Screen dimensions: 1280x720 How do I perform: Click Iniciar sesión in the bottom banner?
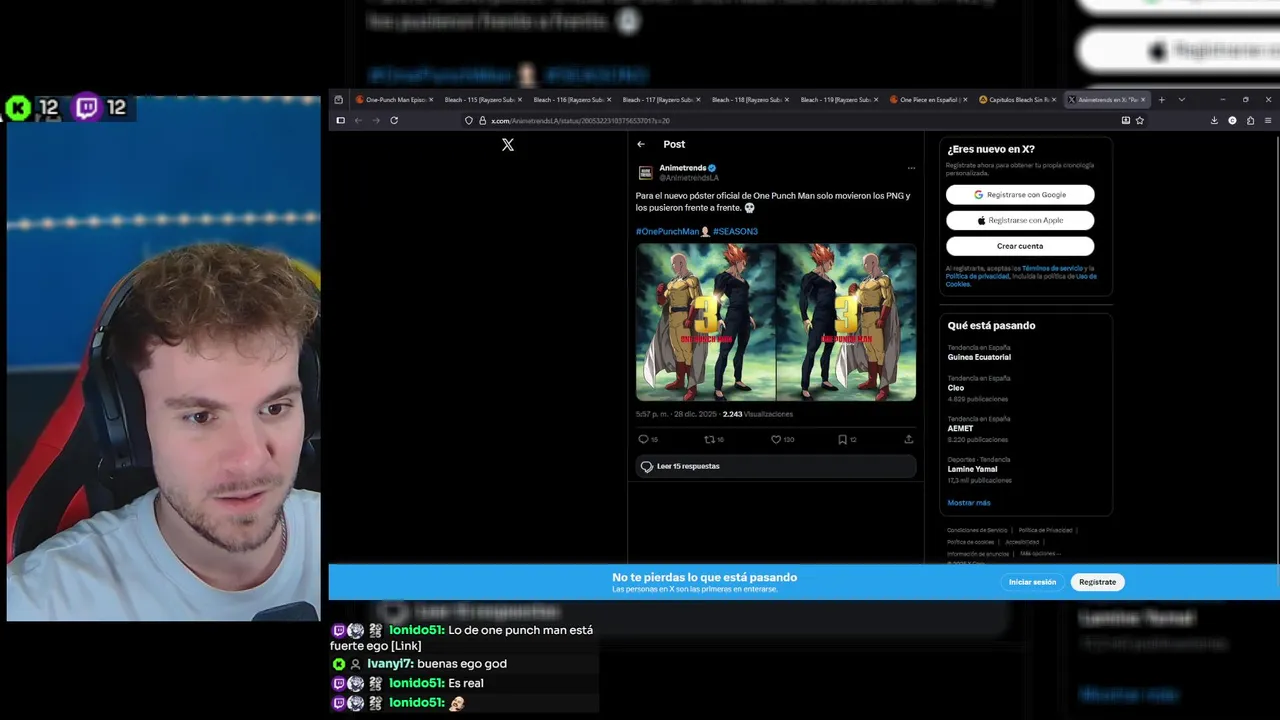[x=1032, y=582]
